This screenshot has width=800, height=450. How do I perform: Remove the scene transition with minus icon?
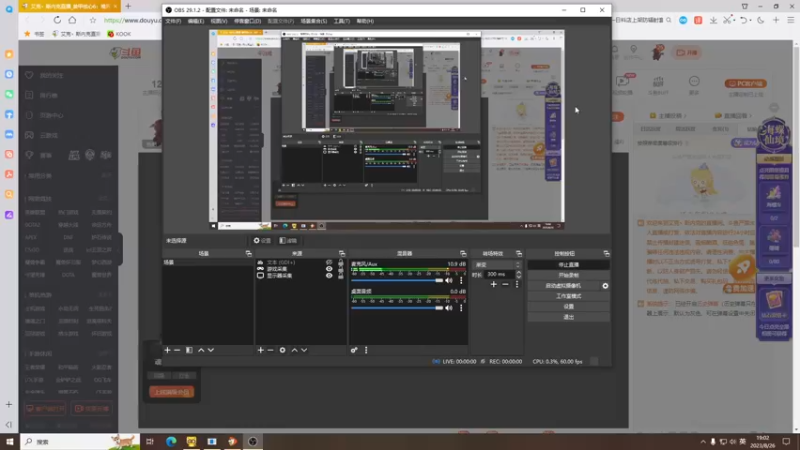pyautogui.click(x=505, y=284)
